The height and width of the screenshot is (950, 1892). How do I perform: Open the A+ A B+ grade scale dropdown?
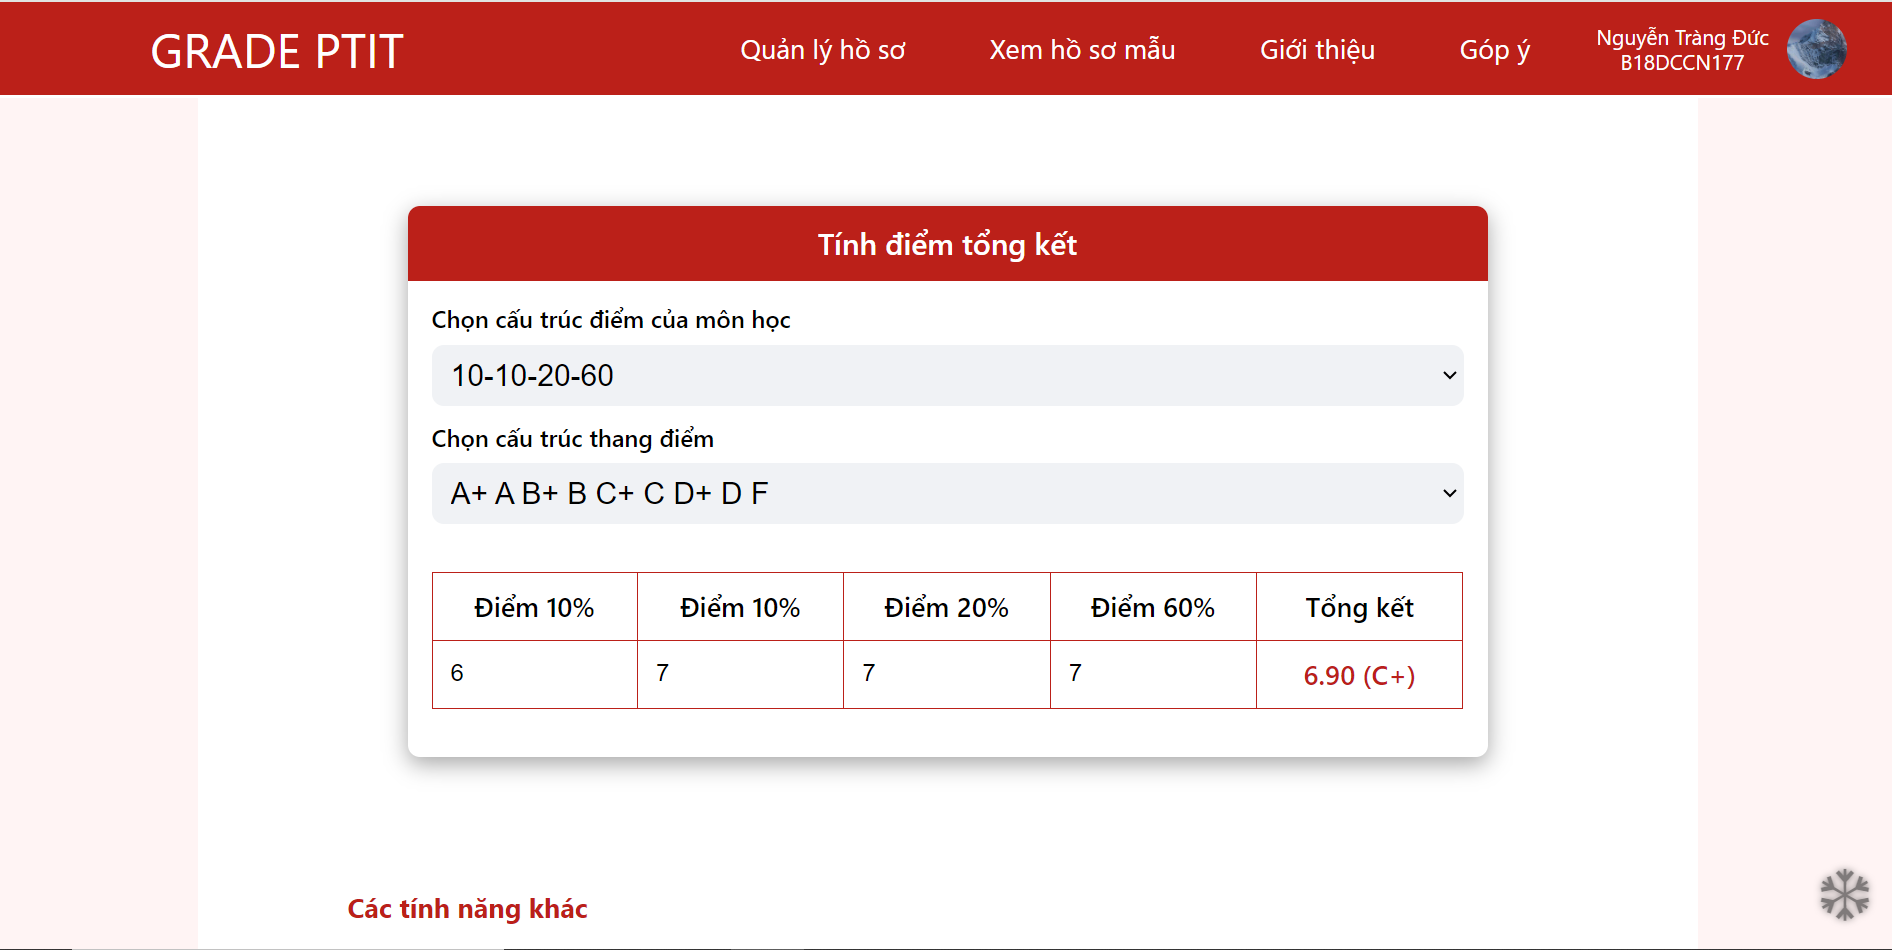(x=947, y=493)
